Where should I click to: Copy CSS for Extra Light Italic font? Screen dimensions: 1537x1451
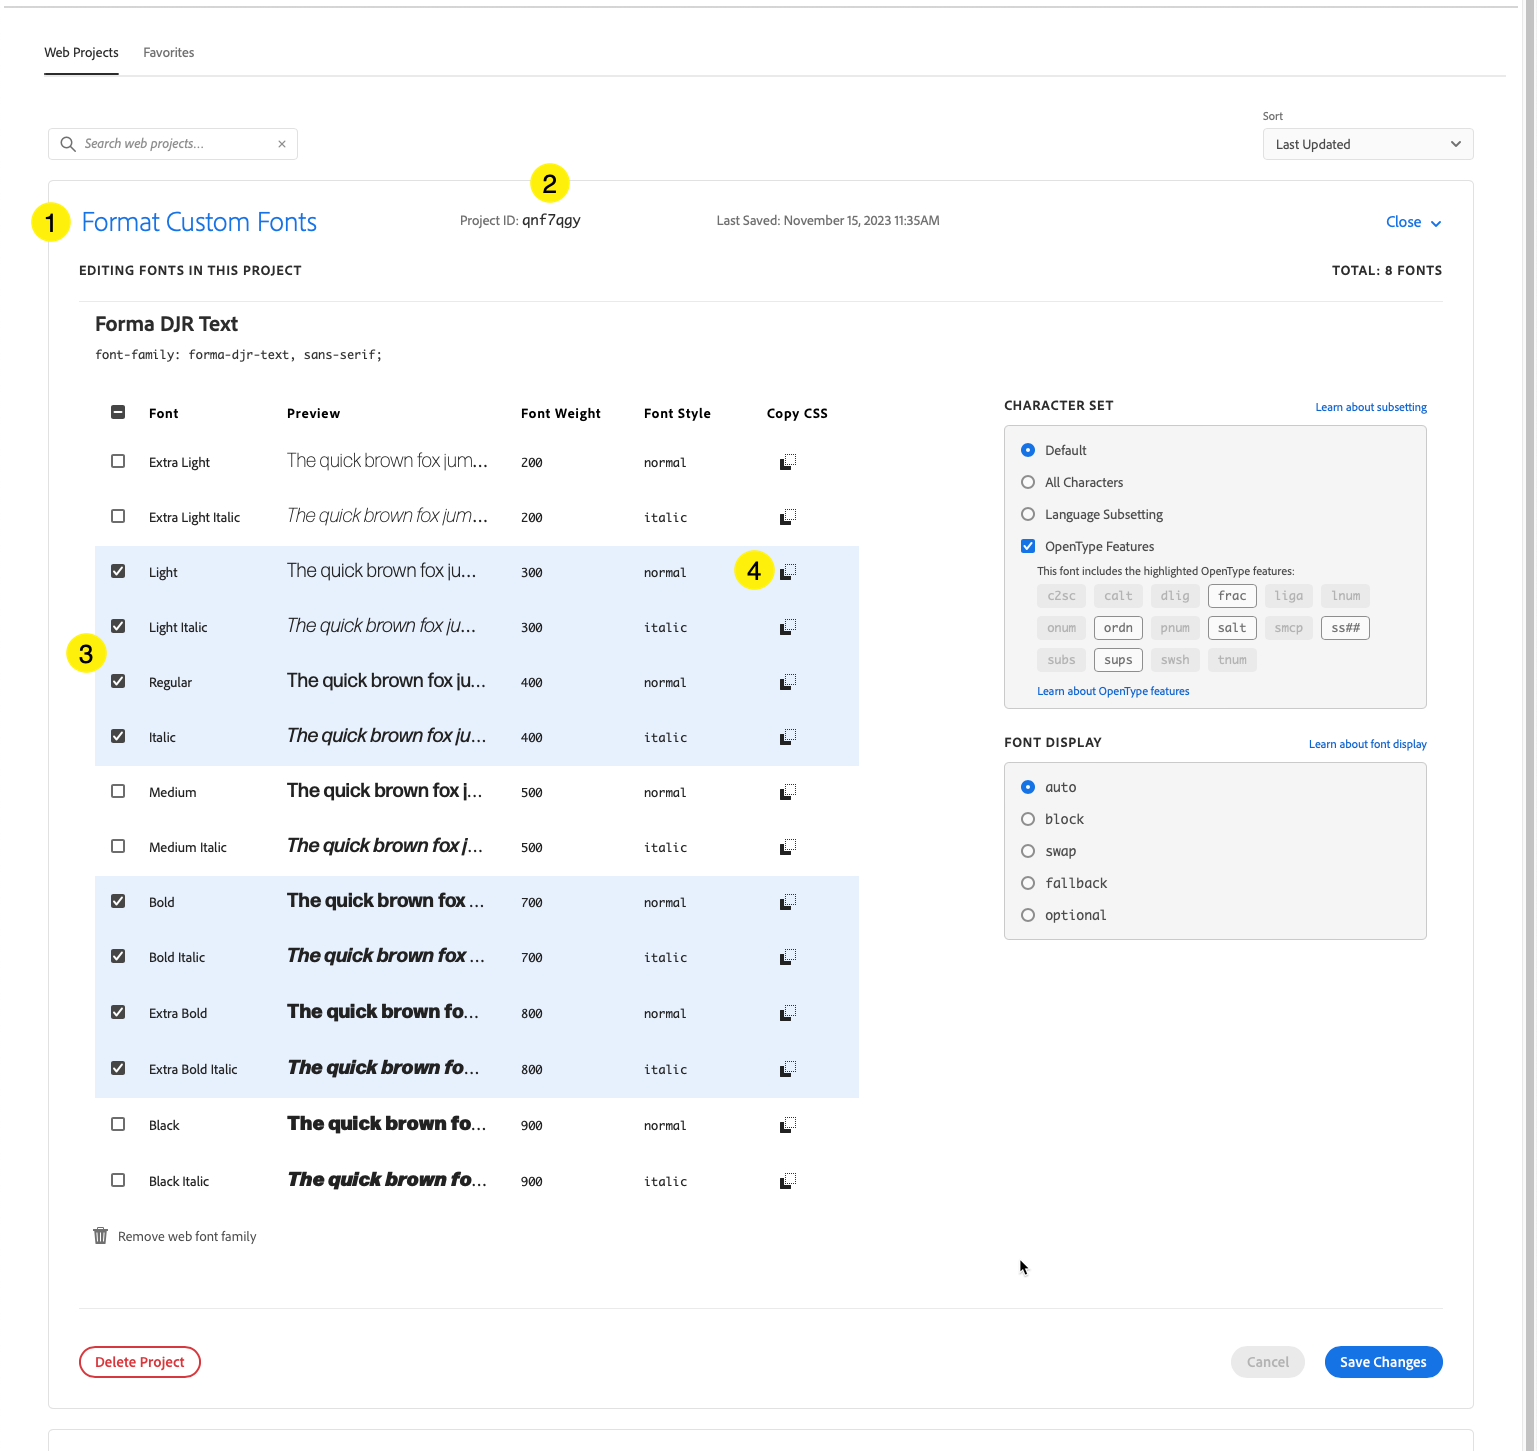pyautogui.click(x=788, y=517)
